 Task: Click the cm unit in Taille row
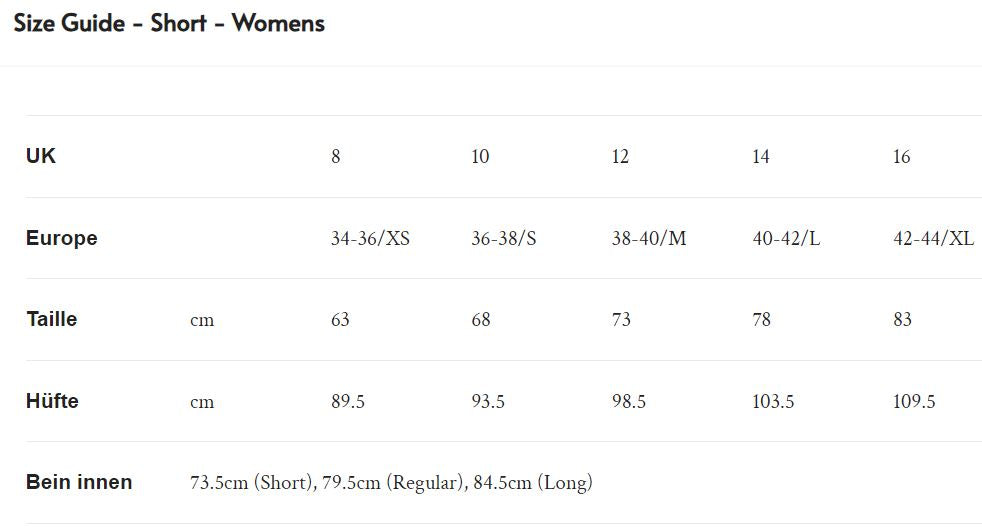tap(202, 321)
